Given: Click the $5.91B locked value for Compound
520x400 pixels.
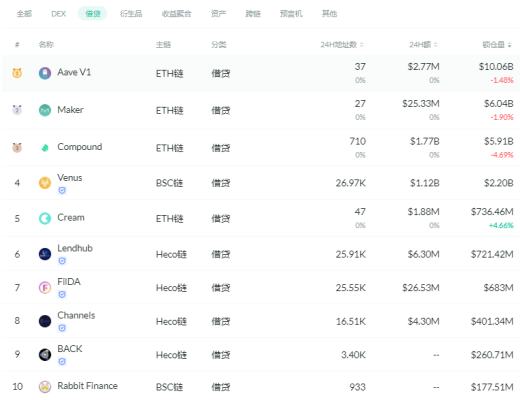Looking at the screenshot, I should [x=499, y=141].
